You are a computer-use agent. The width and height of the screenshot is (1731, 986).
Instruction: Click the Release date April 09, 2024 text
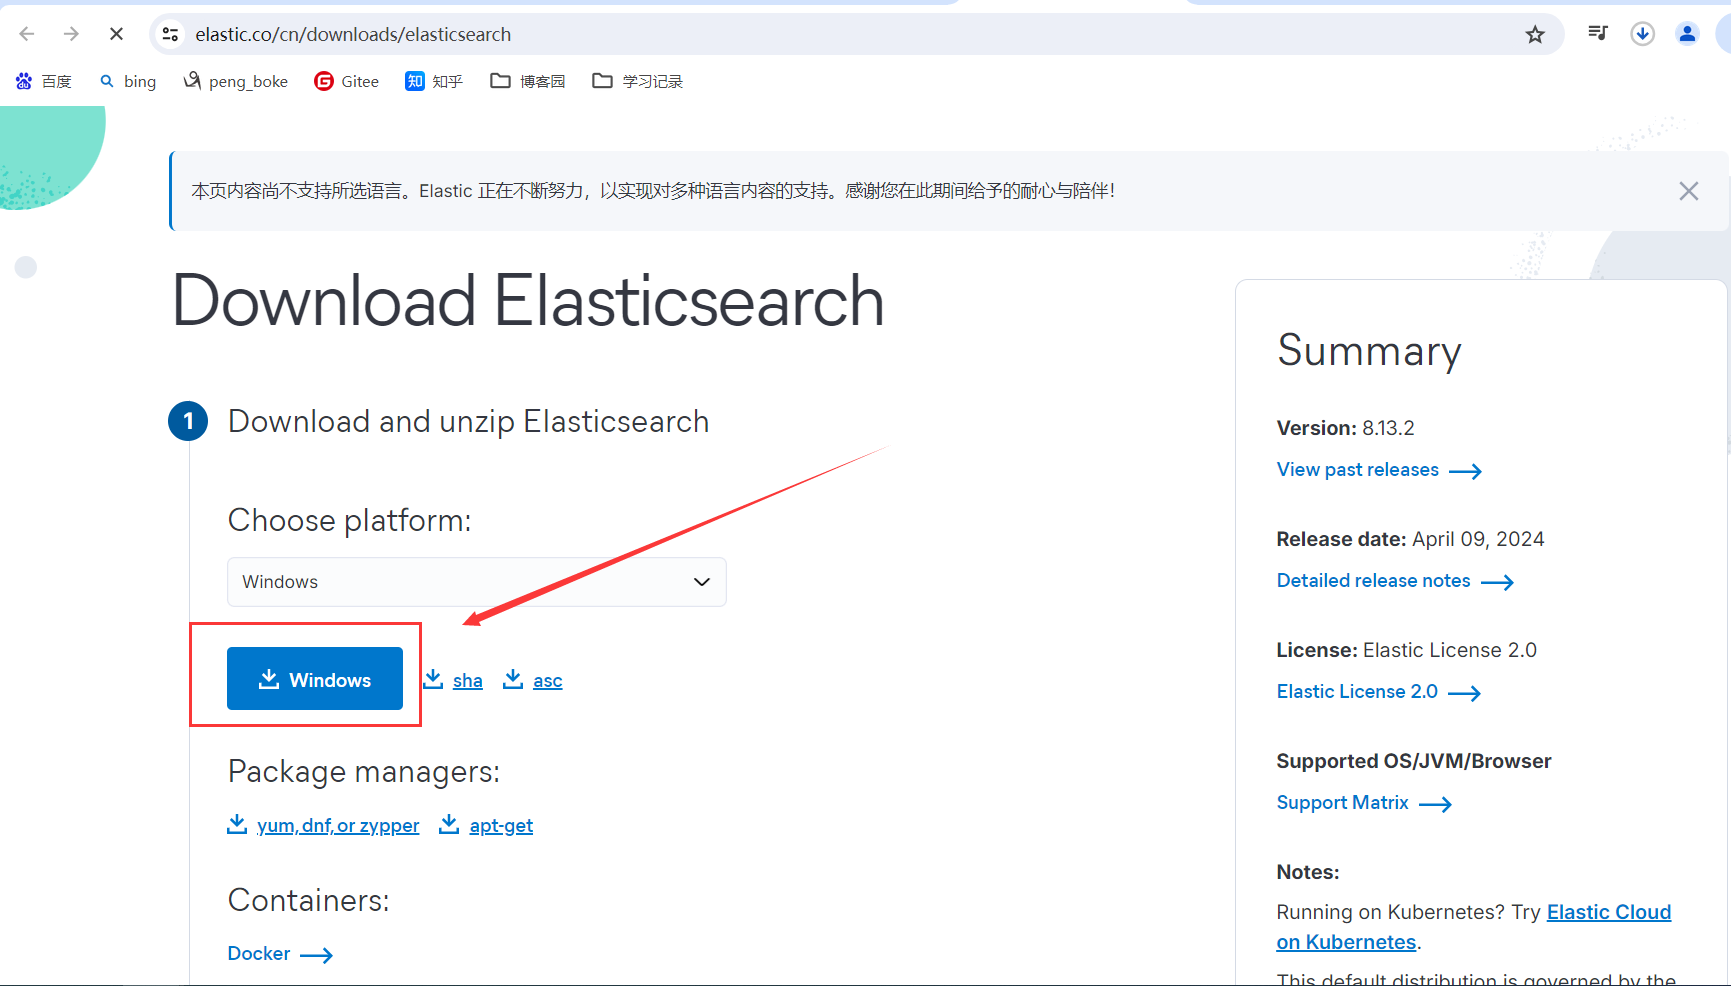coord(1411,539)
